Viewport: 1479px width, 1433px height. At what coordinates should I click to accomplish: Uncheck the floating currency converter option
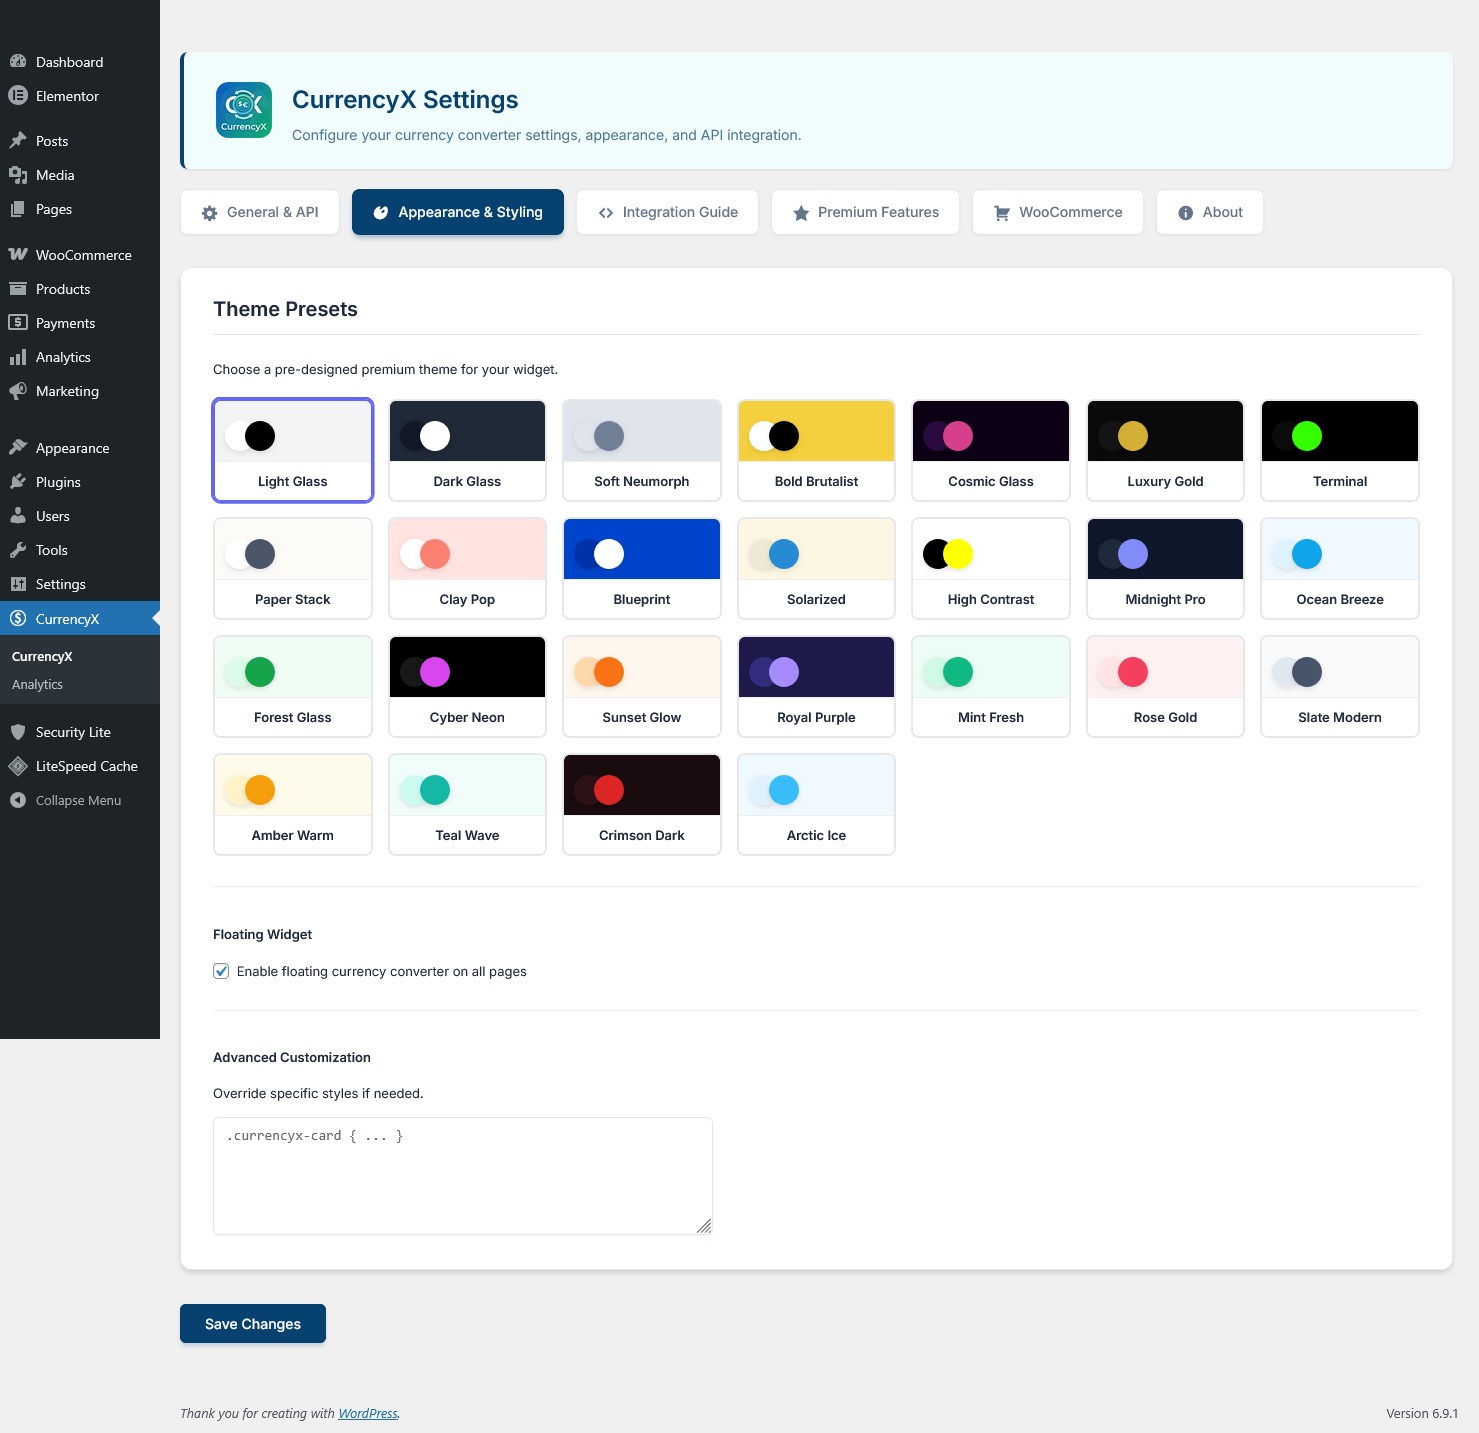tap(220, 971)
